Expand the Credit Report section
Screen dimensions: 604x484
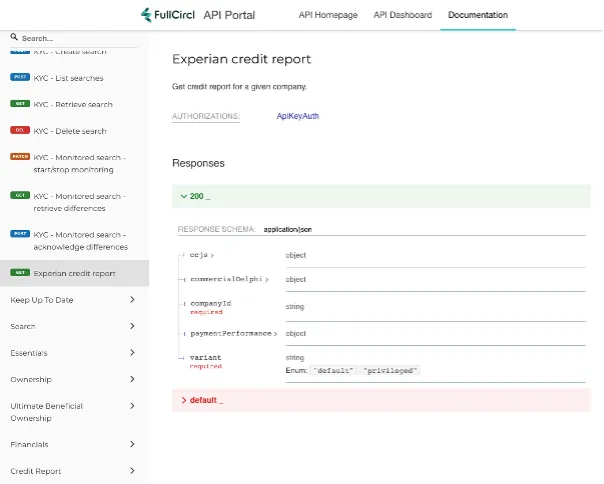click(x=74, y=471)
